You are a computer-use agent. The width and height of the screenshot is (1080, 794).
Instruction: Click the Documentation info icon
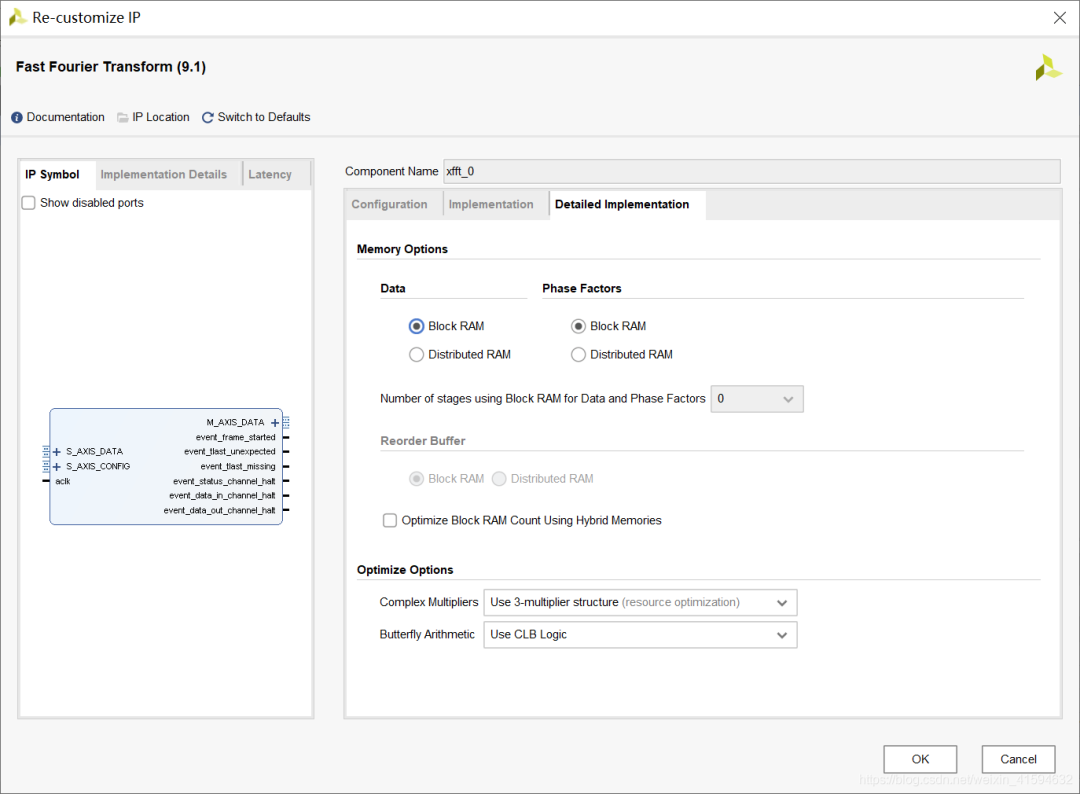pyautogui.click(x=17, y=118)
